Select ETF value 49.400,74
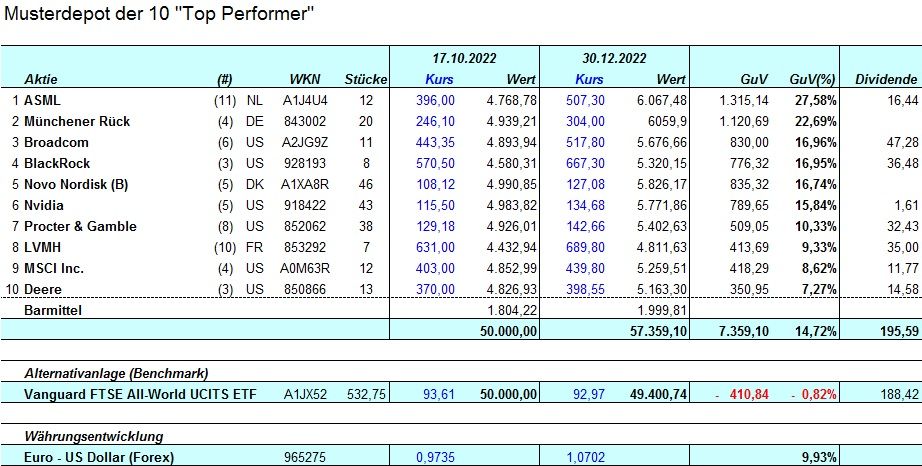This screenshot has width=922, height=466. coord(657,394)
